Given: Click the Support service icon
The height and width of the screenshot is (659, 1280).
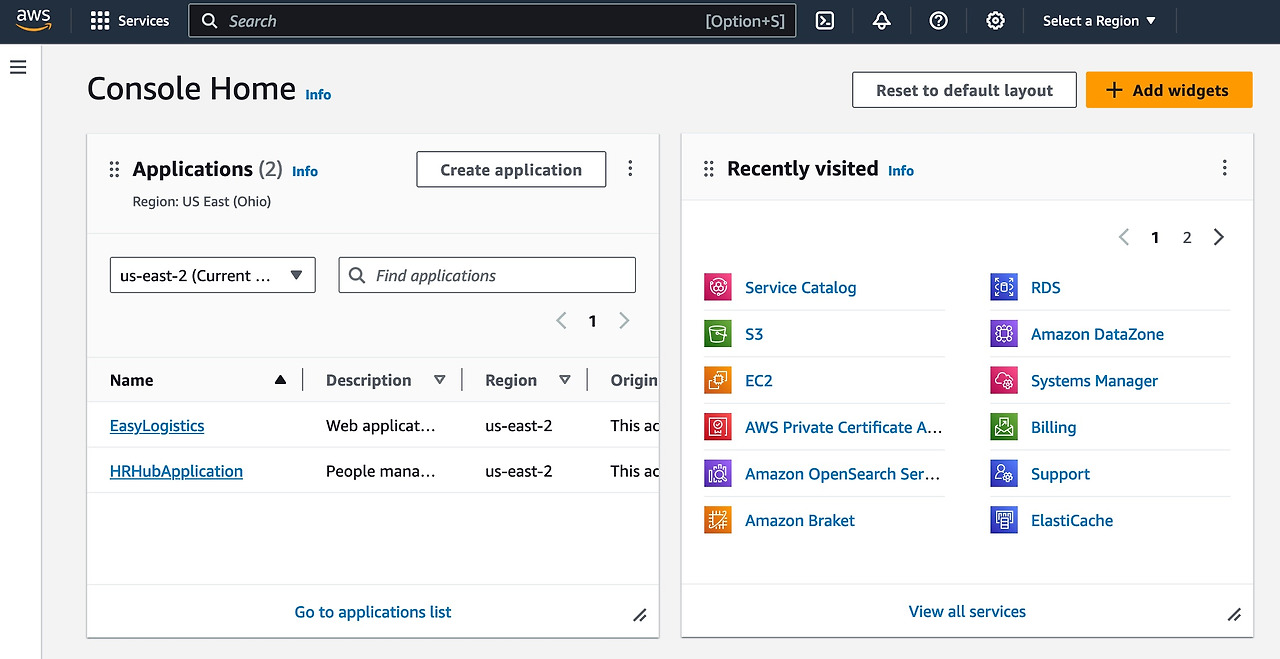Looking at the screenshot, I should tap(1004, 474).
